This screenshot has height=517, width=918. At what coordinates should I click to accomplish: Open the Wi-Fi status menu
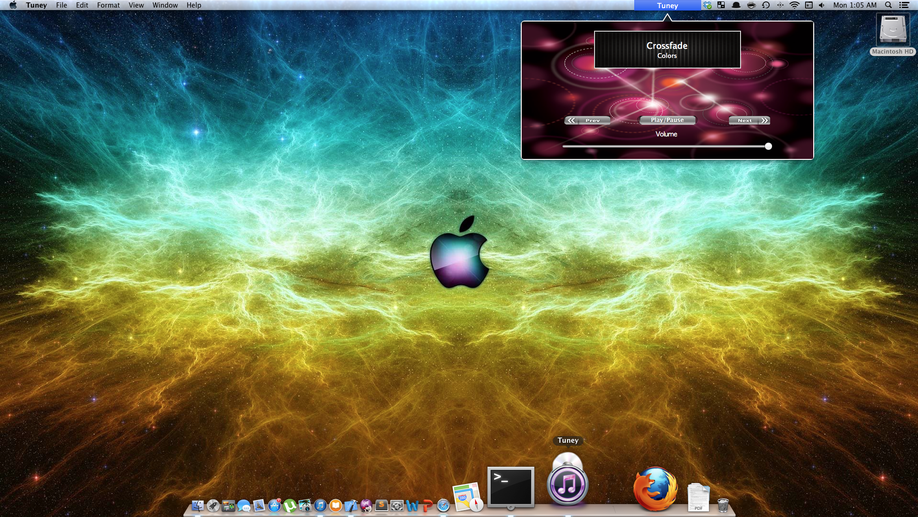pyautogui.click(x=794, y=5)
